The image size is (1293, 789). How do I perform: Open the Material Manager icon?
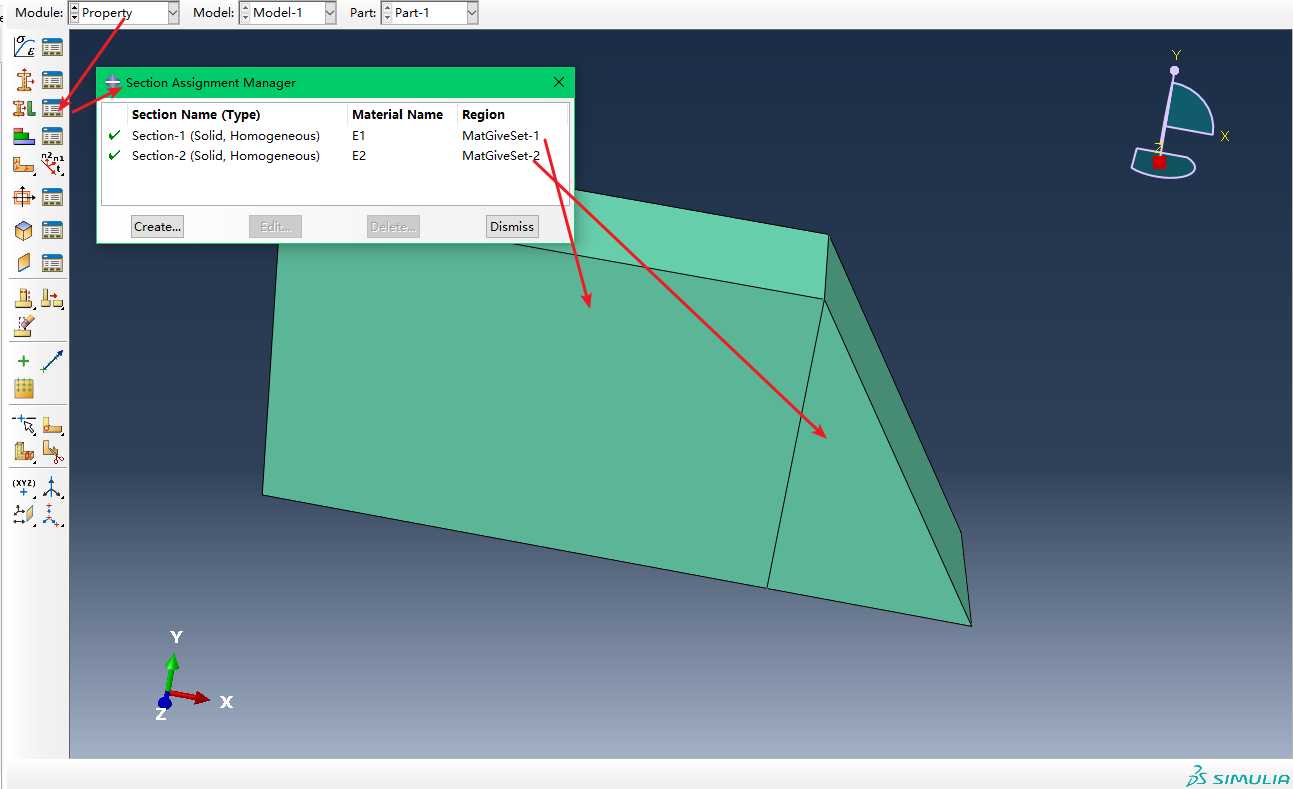53,47
